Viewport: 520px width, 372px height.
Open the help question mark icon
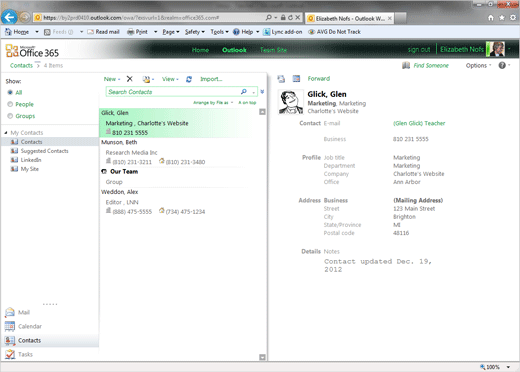(502, 65)
